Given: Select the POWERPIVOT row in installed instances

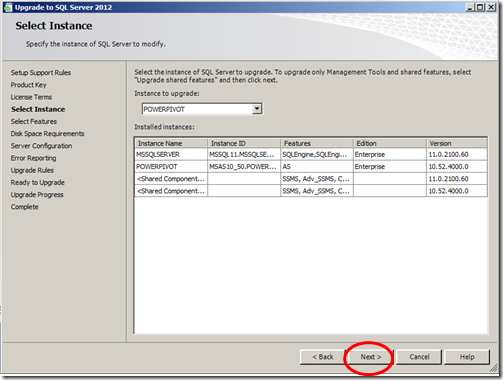Looking at the screenshot, I should coord(311,166).
